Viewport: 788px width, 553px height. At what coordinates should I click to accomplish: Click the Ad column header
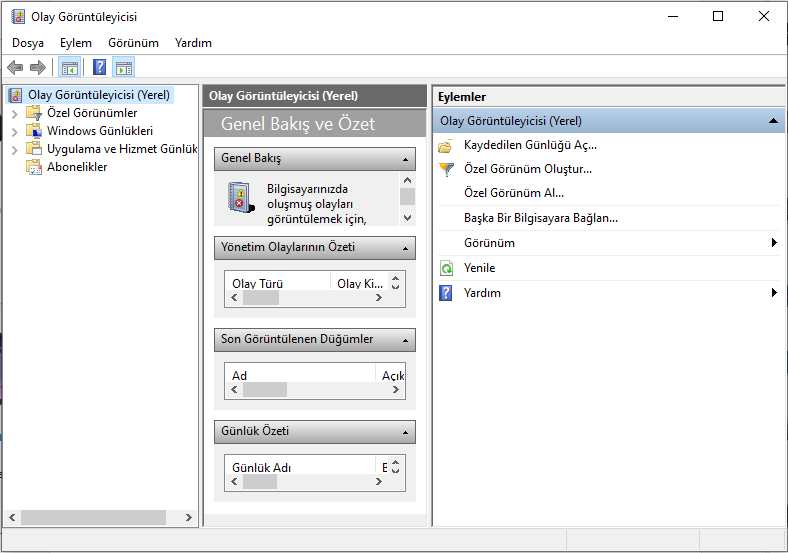tap(300, 375)
